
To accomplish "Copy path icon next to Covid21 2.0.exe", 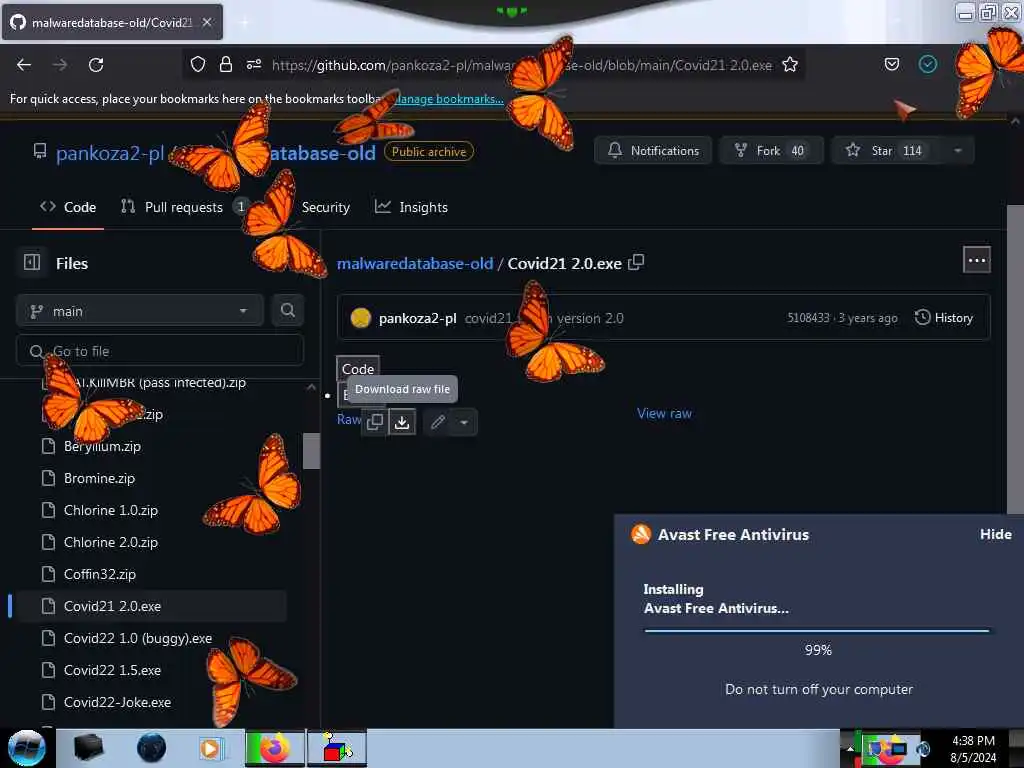I will pyautogui.click(x=635, y=263).
